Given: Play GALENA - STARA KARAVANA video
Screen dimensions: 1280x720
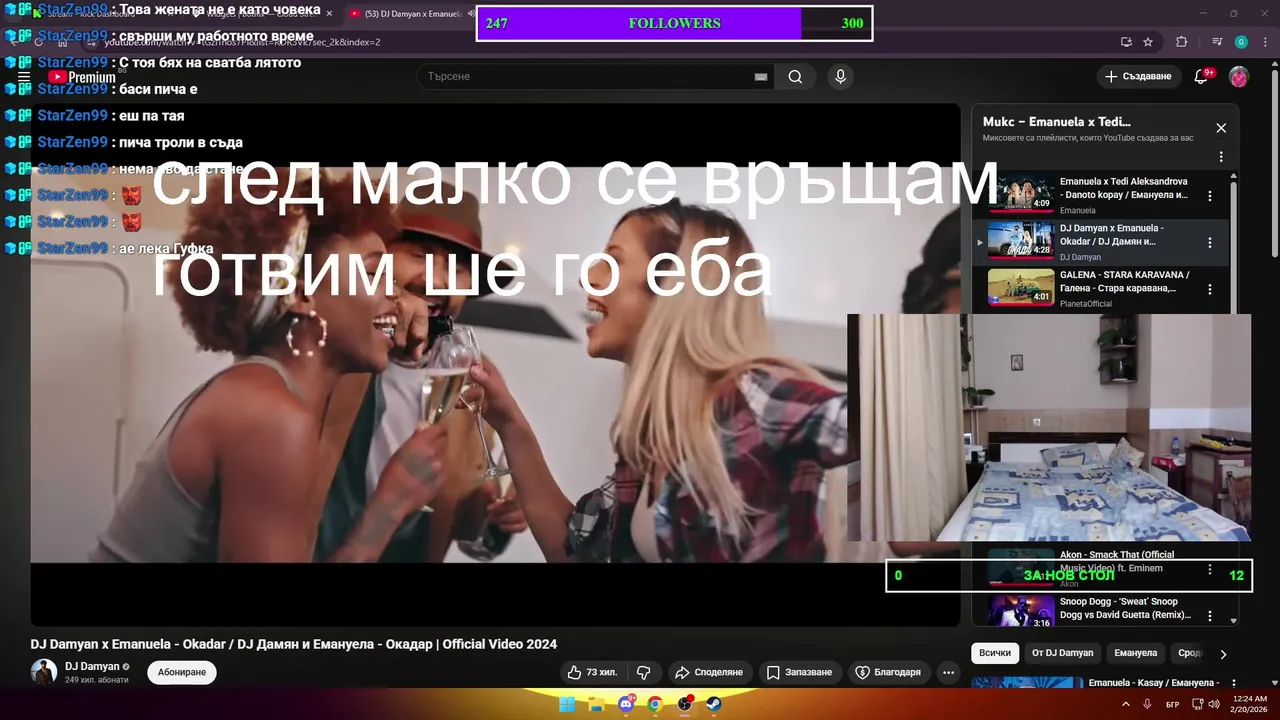Looking at the screenshot, I should click(x=1100, y=289).
